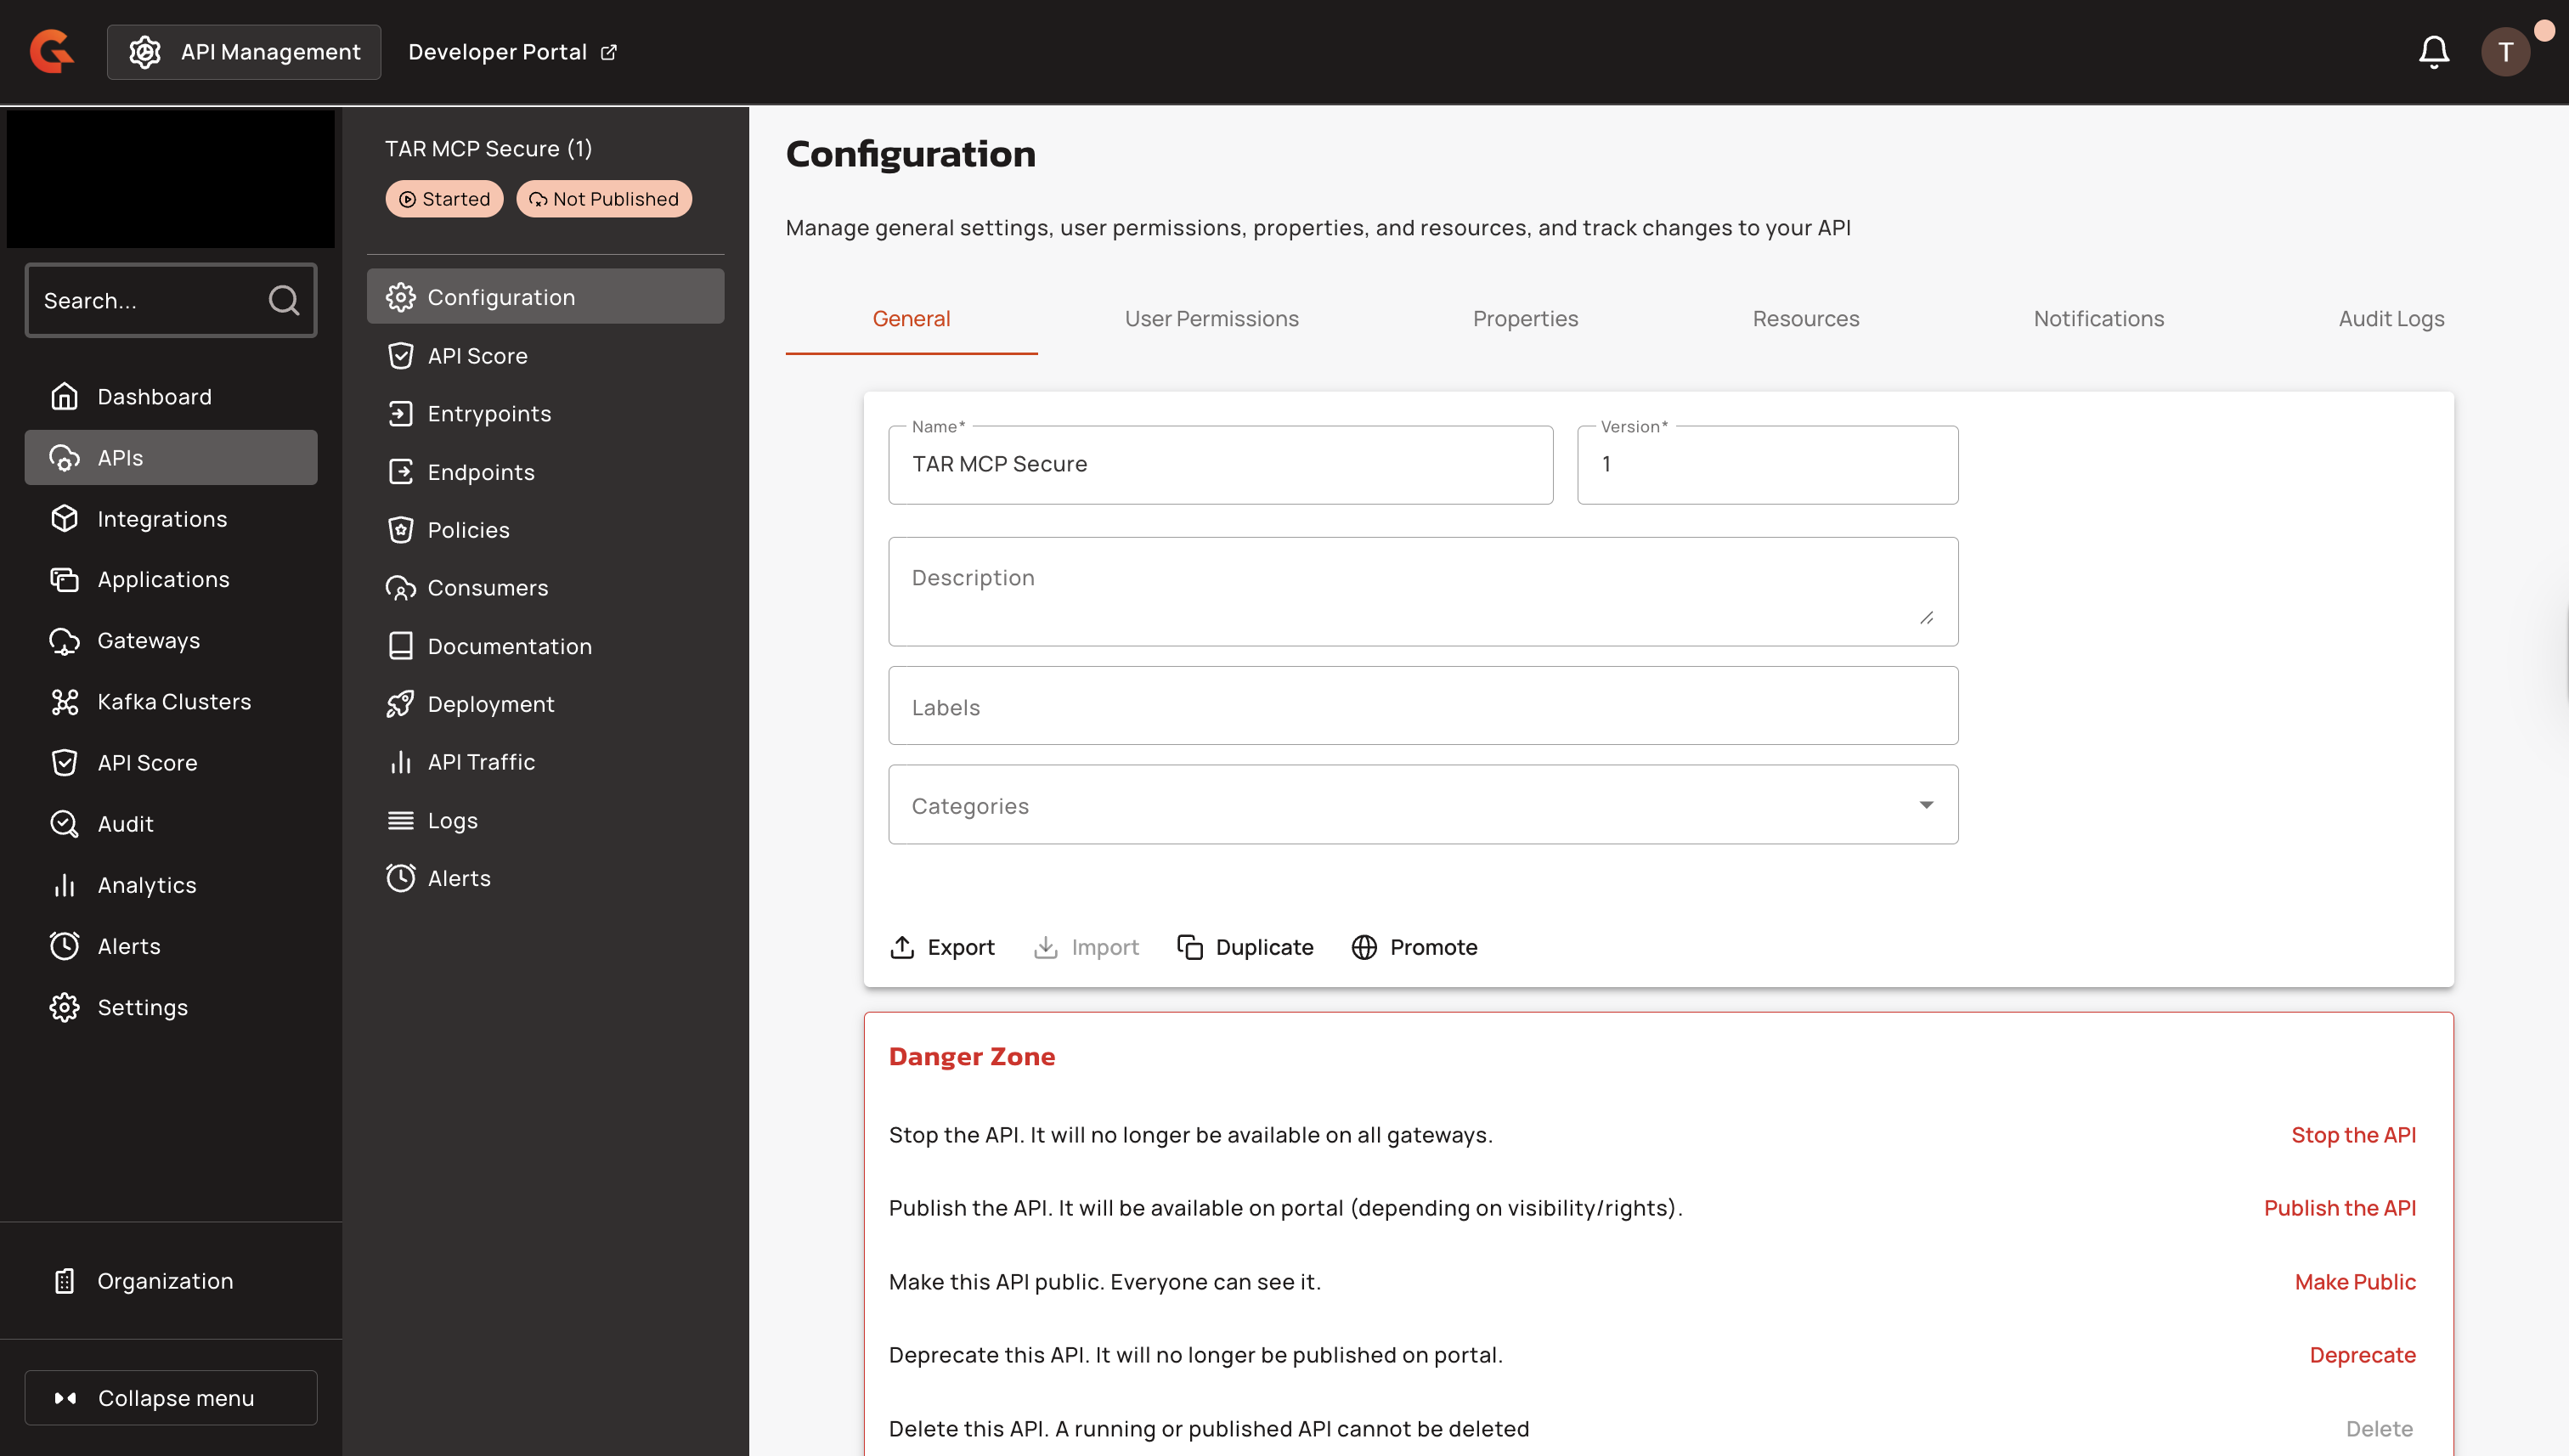The width and height of the screenshot is (2569, 1456).
Task: Switch to the User Permissions tab
Action: click(1211, 319)
